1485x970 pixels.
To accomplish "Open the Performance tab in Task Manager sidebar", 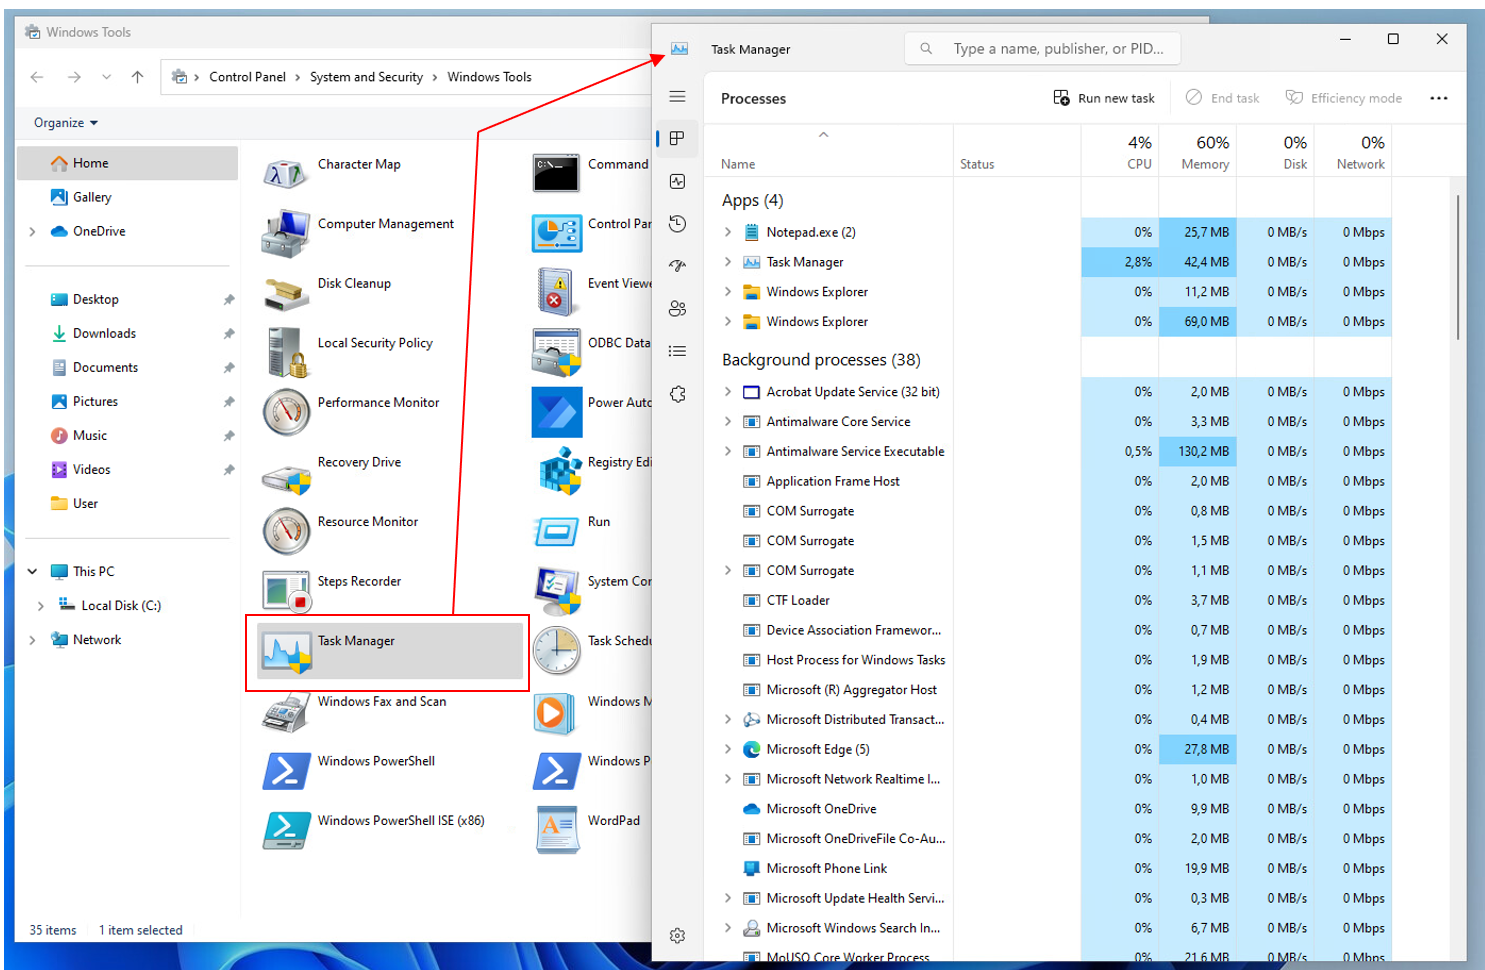I will tap(677, 181).
